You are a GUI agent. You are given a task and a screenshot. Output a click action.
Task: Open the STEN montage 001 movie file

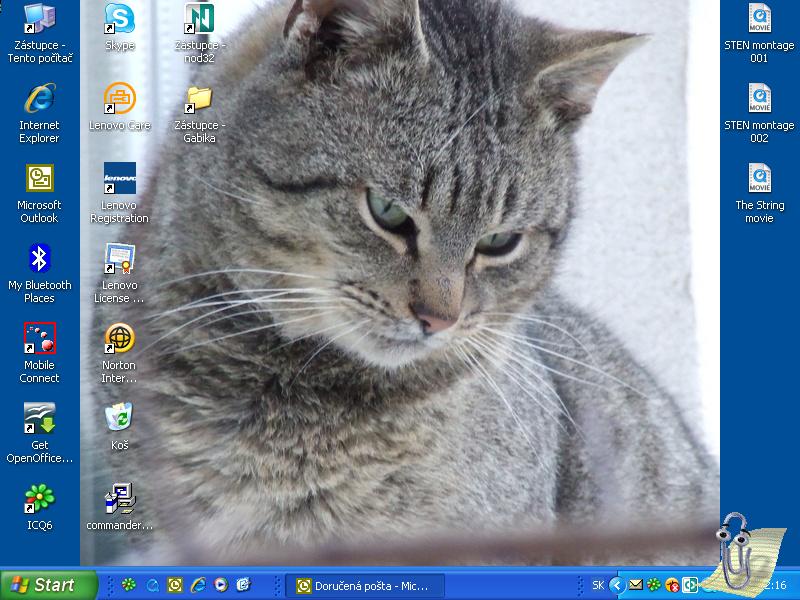pos(759,19)
